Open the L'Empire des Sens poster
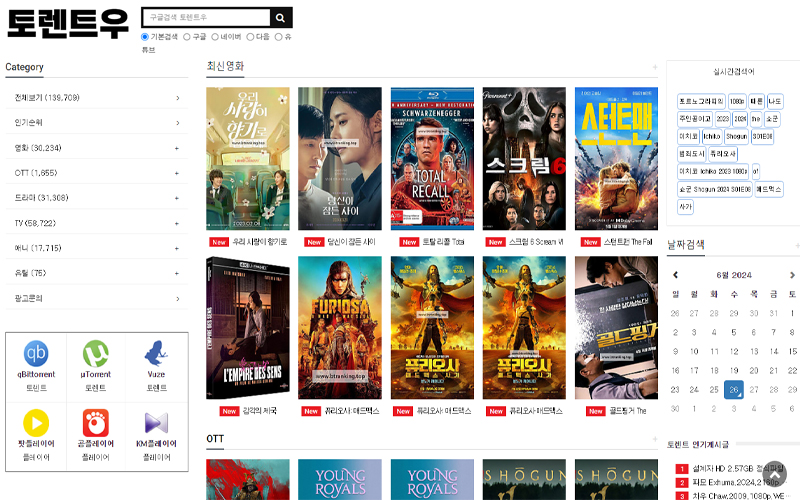The height and width of the screenshot is (500, 800). (x=247, y=328)
